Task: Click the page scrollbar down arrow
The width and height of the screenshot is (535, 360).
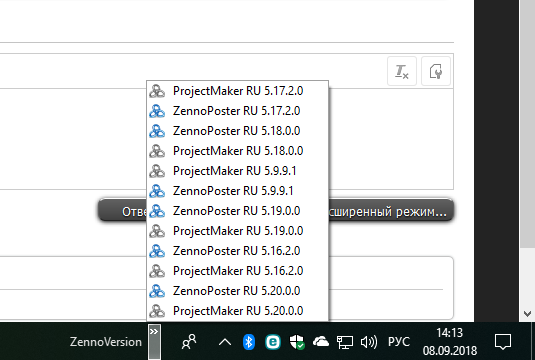Action: (527, 314)
